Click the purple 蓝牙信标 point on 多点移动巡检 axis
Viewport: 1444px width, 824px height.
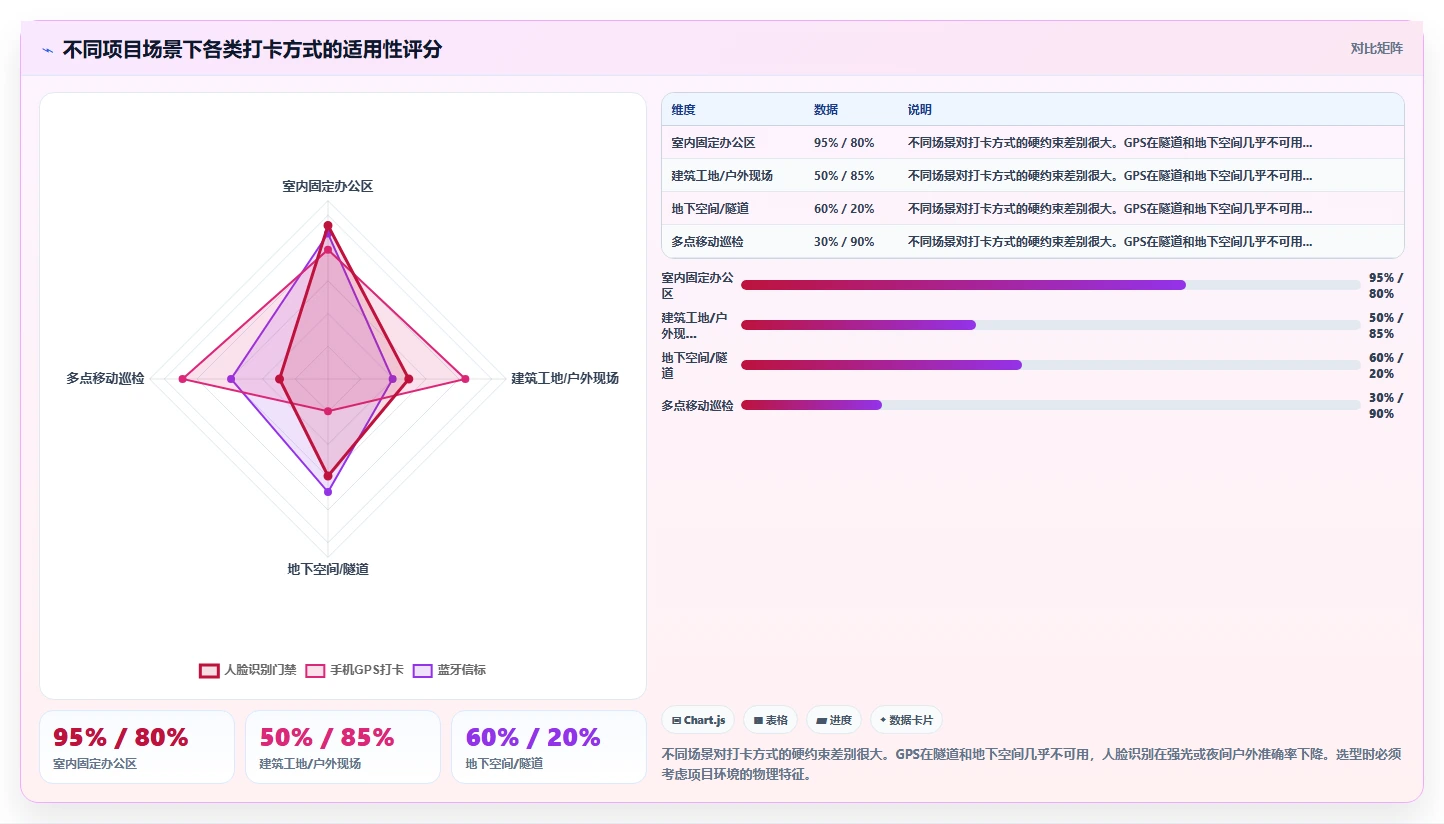231,379
